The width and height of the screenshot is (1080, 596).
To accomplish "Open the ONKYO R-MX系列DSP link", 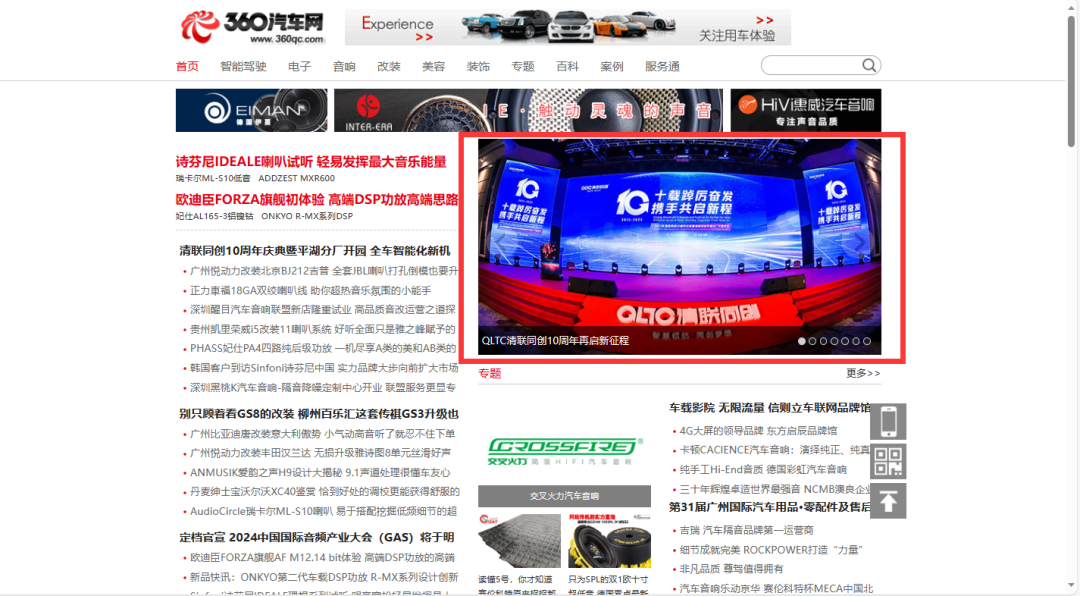I will 307,216.
